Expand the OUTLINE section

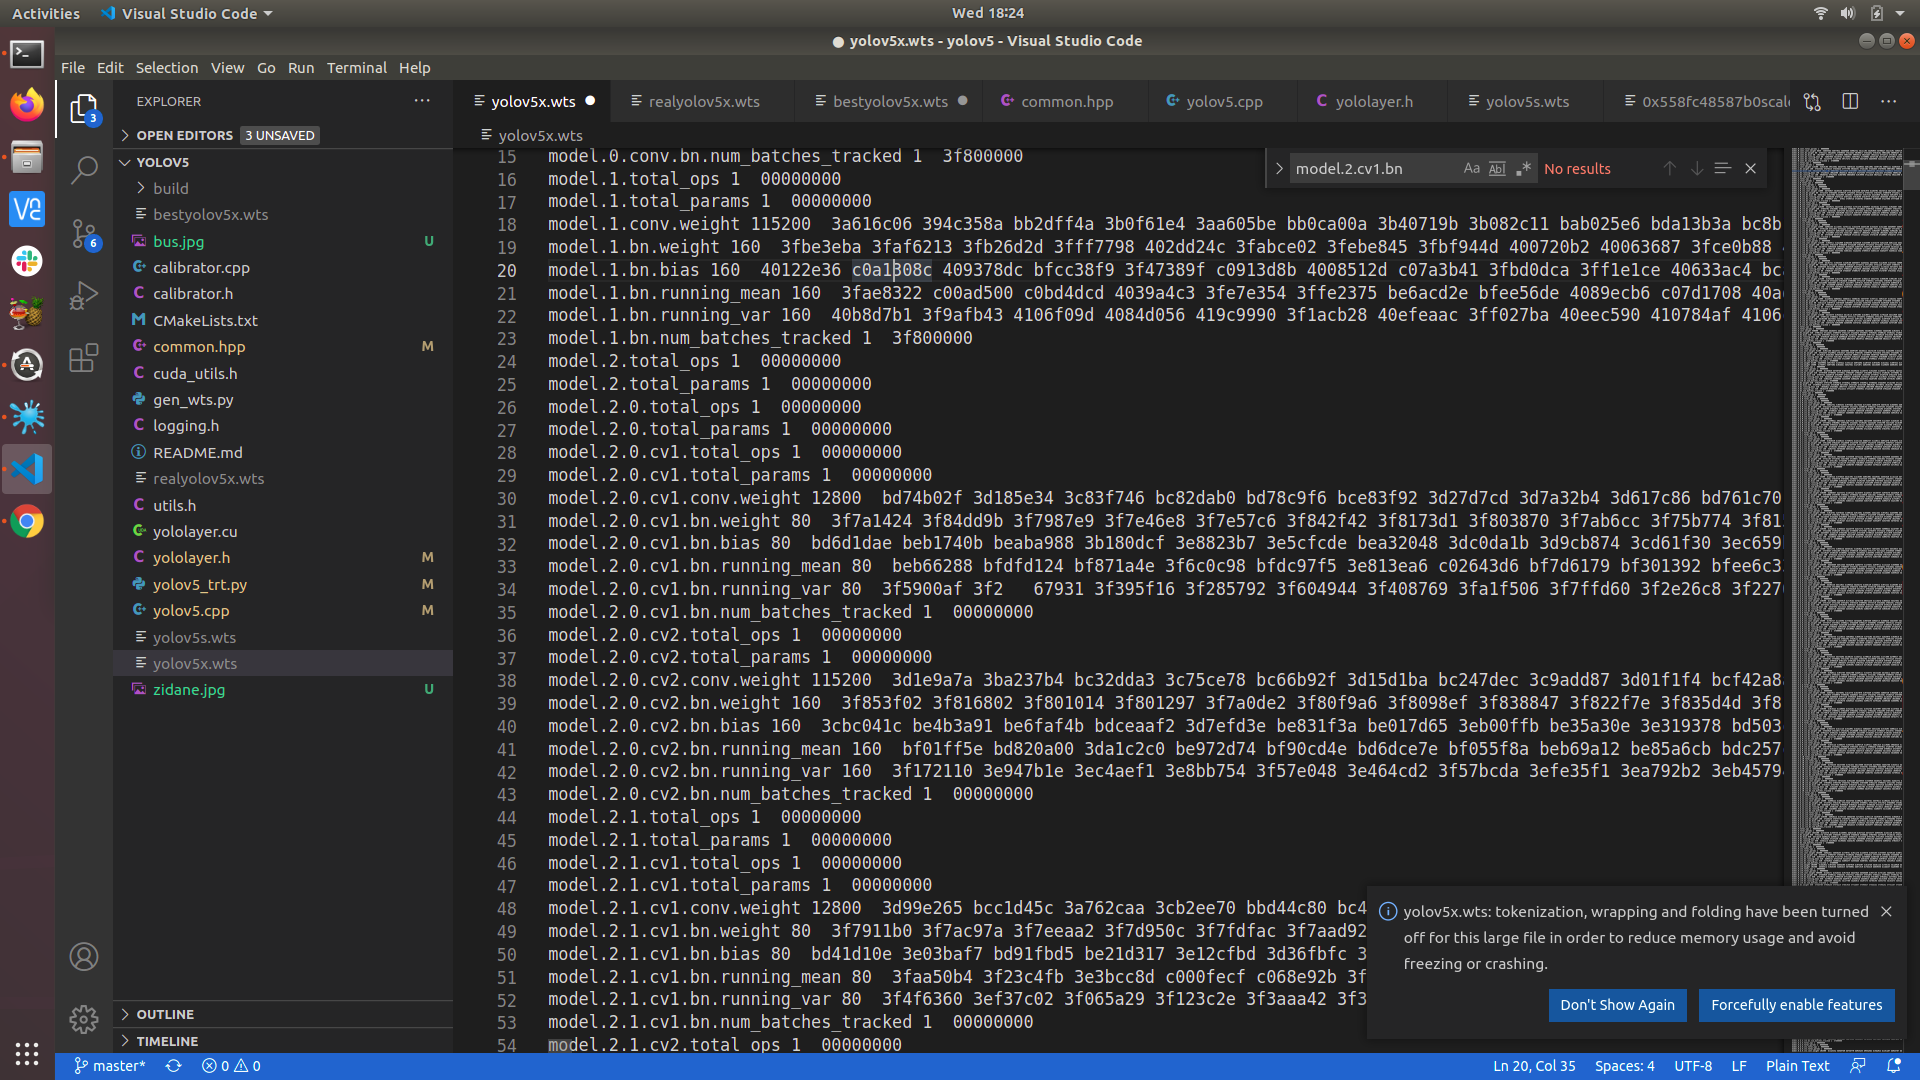click(167, 1014)
